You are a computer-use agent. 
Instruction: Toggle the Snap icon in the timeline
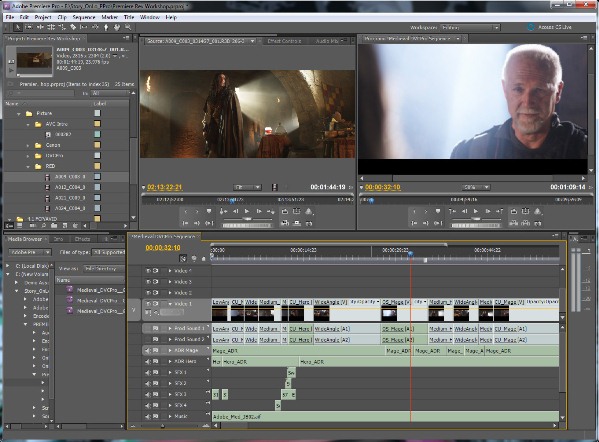click(x=183, y=259)
